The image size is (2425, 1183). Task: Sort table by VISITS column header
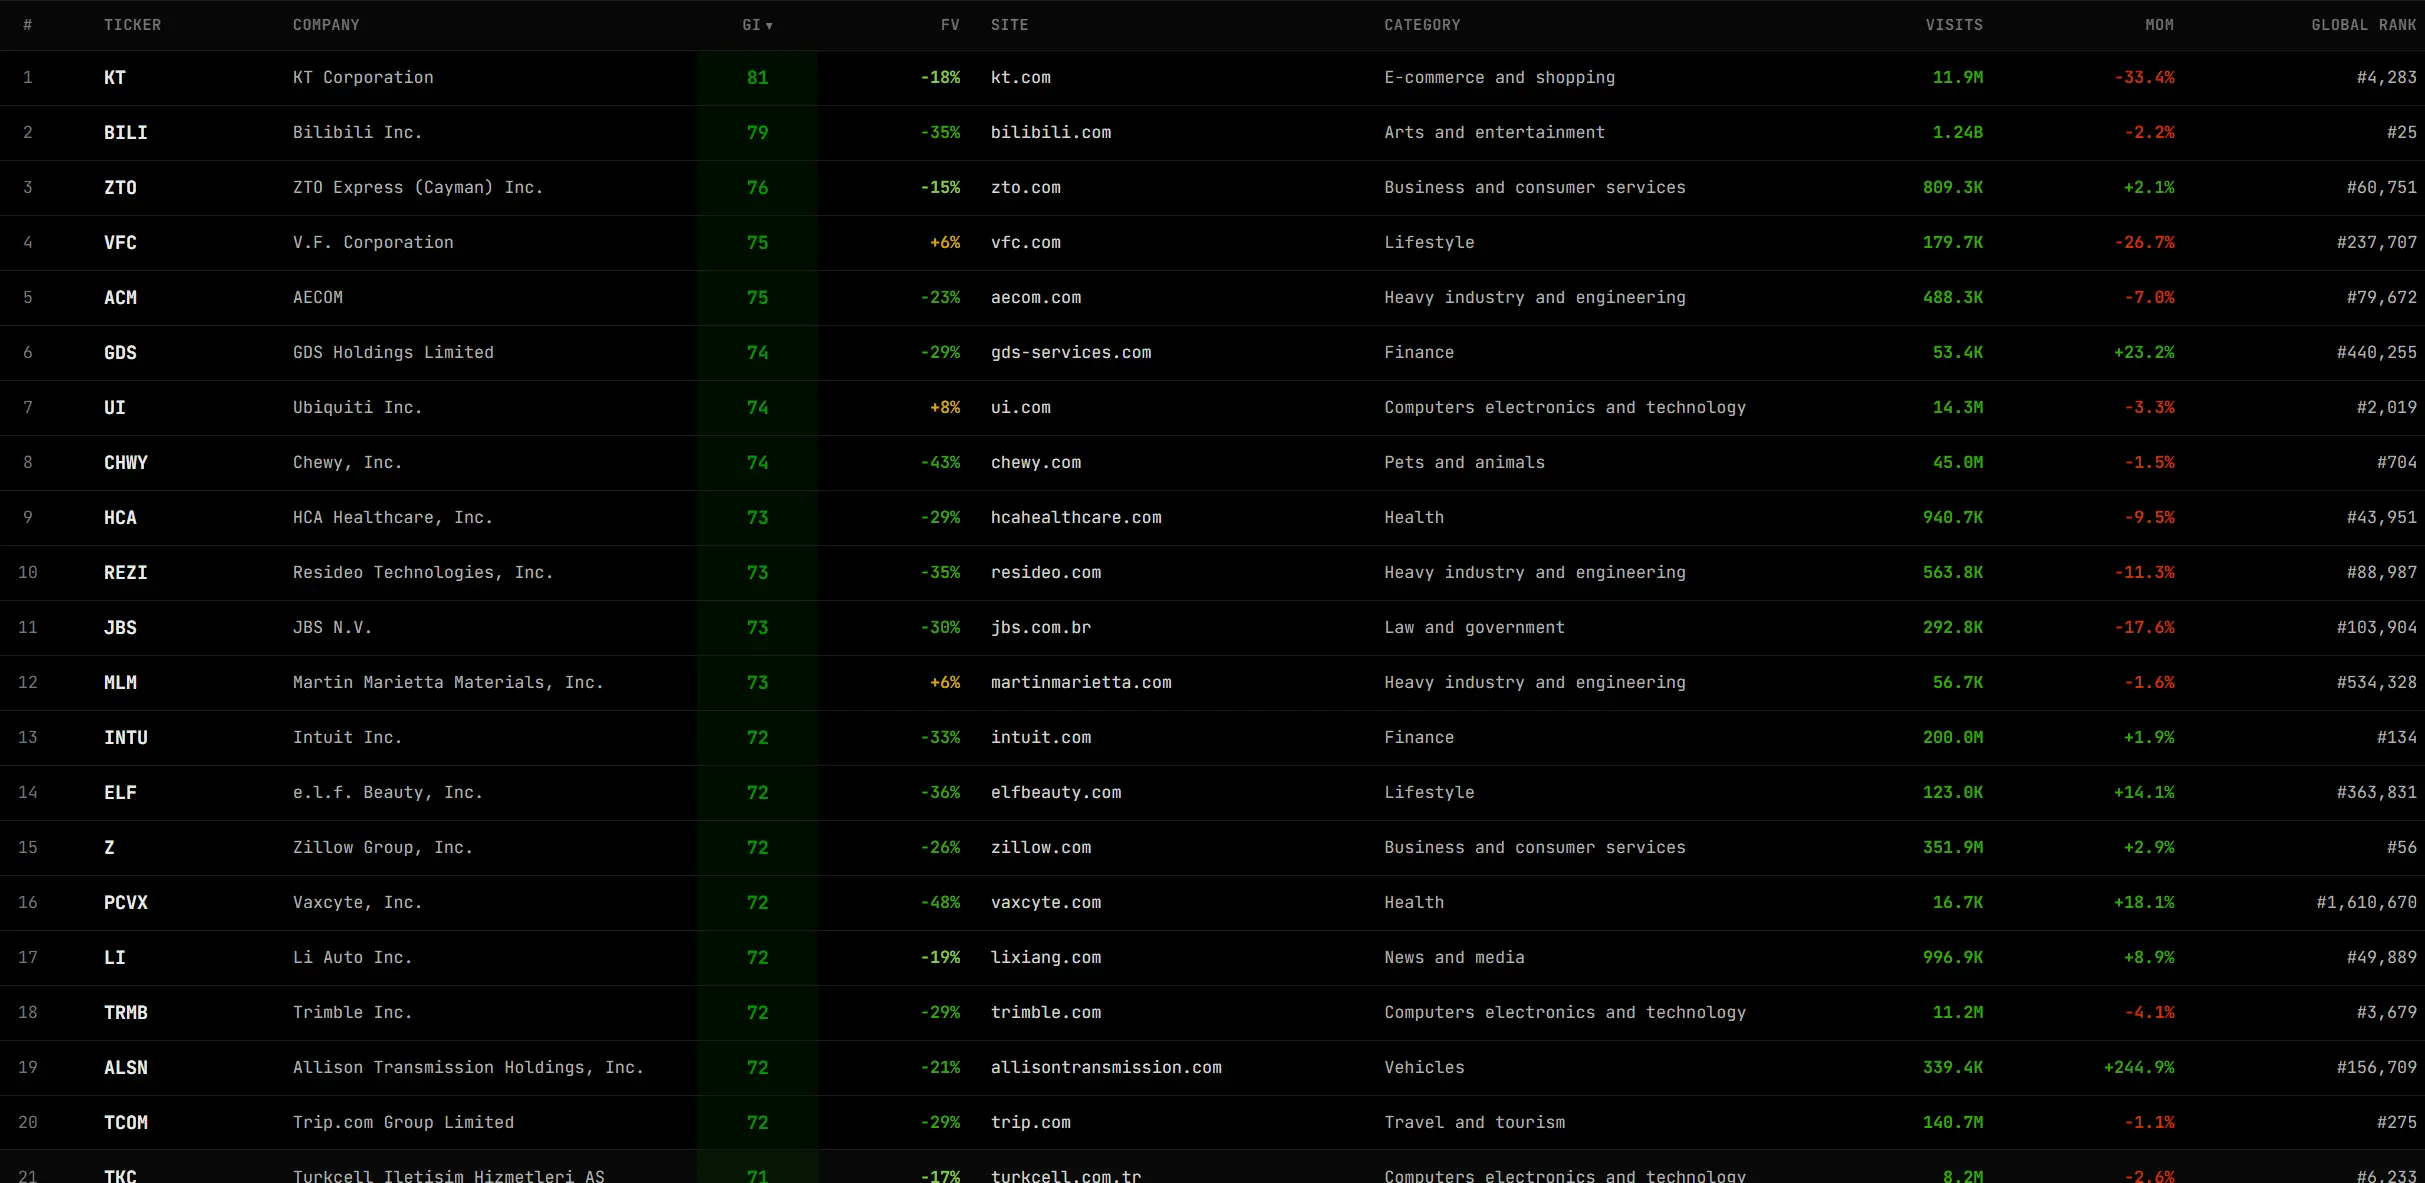[x=1954, y=25]
